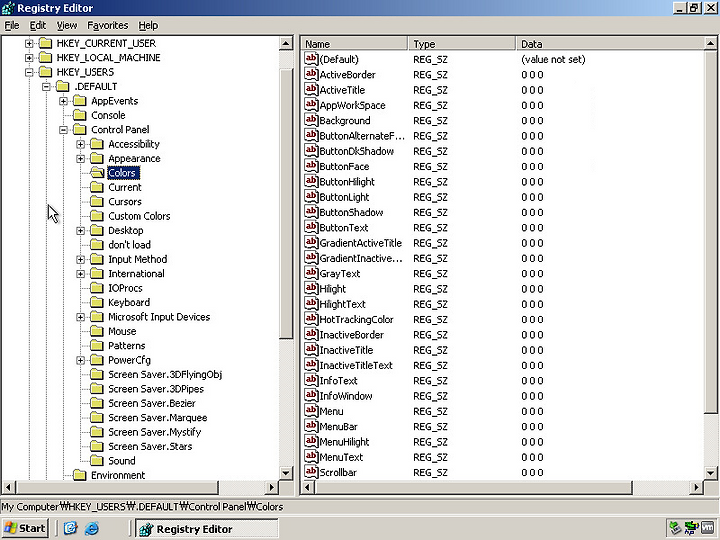Click tree pane horizontal scroll left arrow
Screen dimensions: 720x540
(x=8, y=487)
